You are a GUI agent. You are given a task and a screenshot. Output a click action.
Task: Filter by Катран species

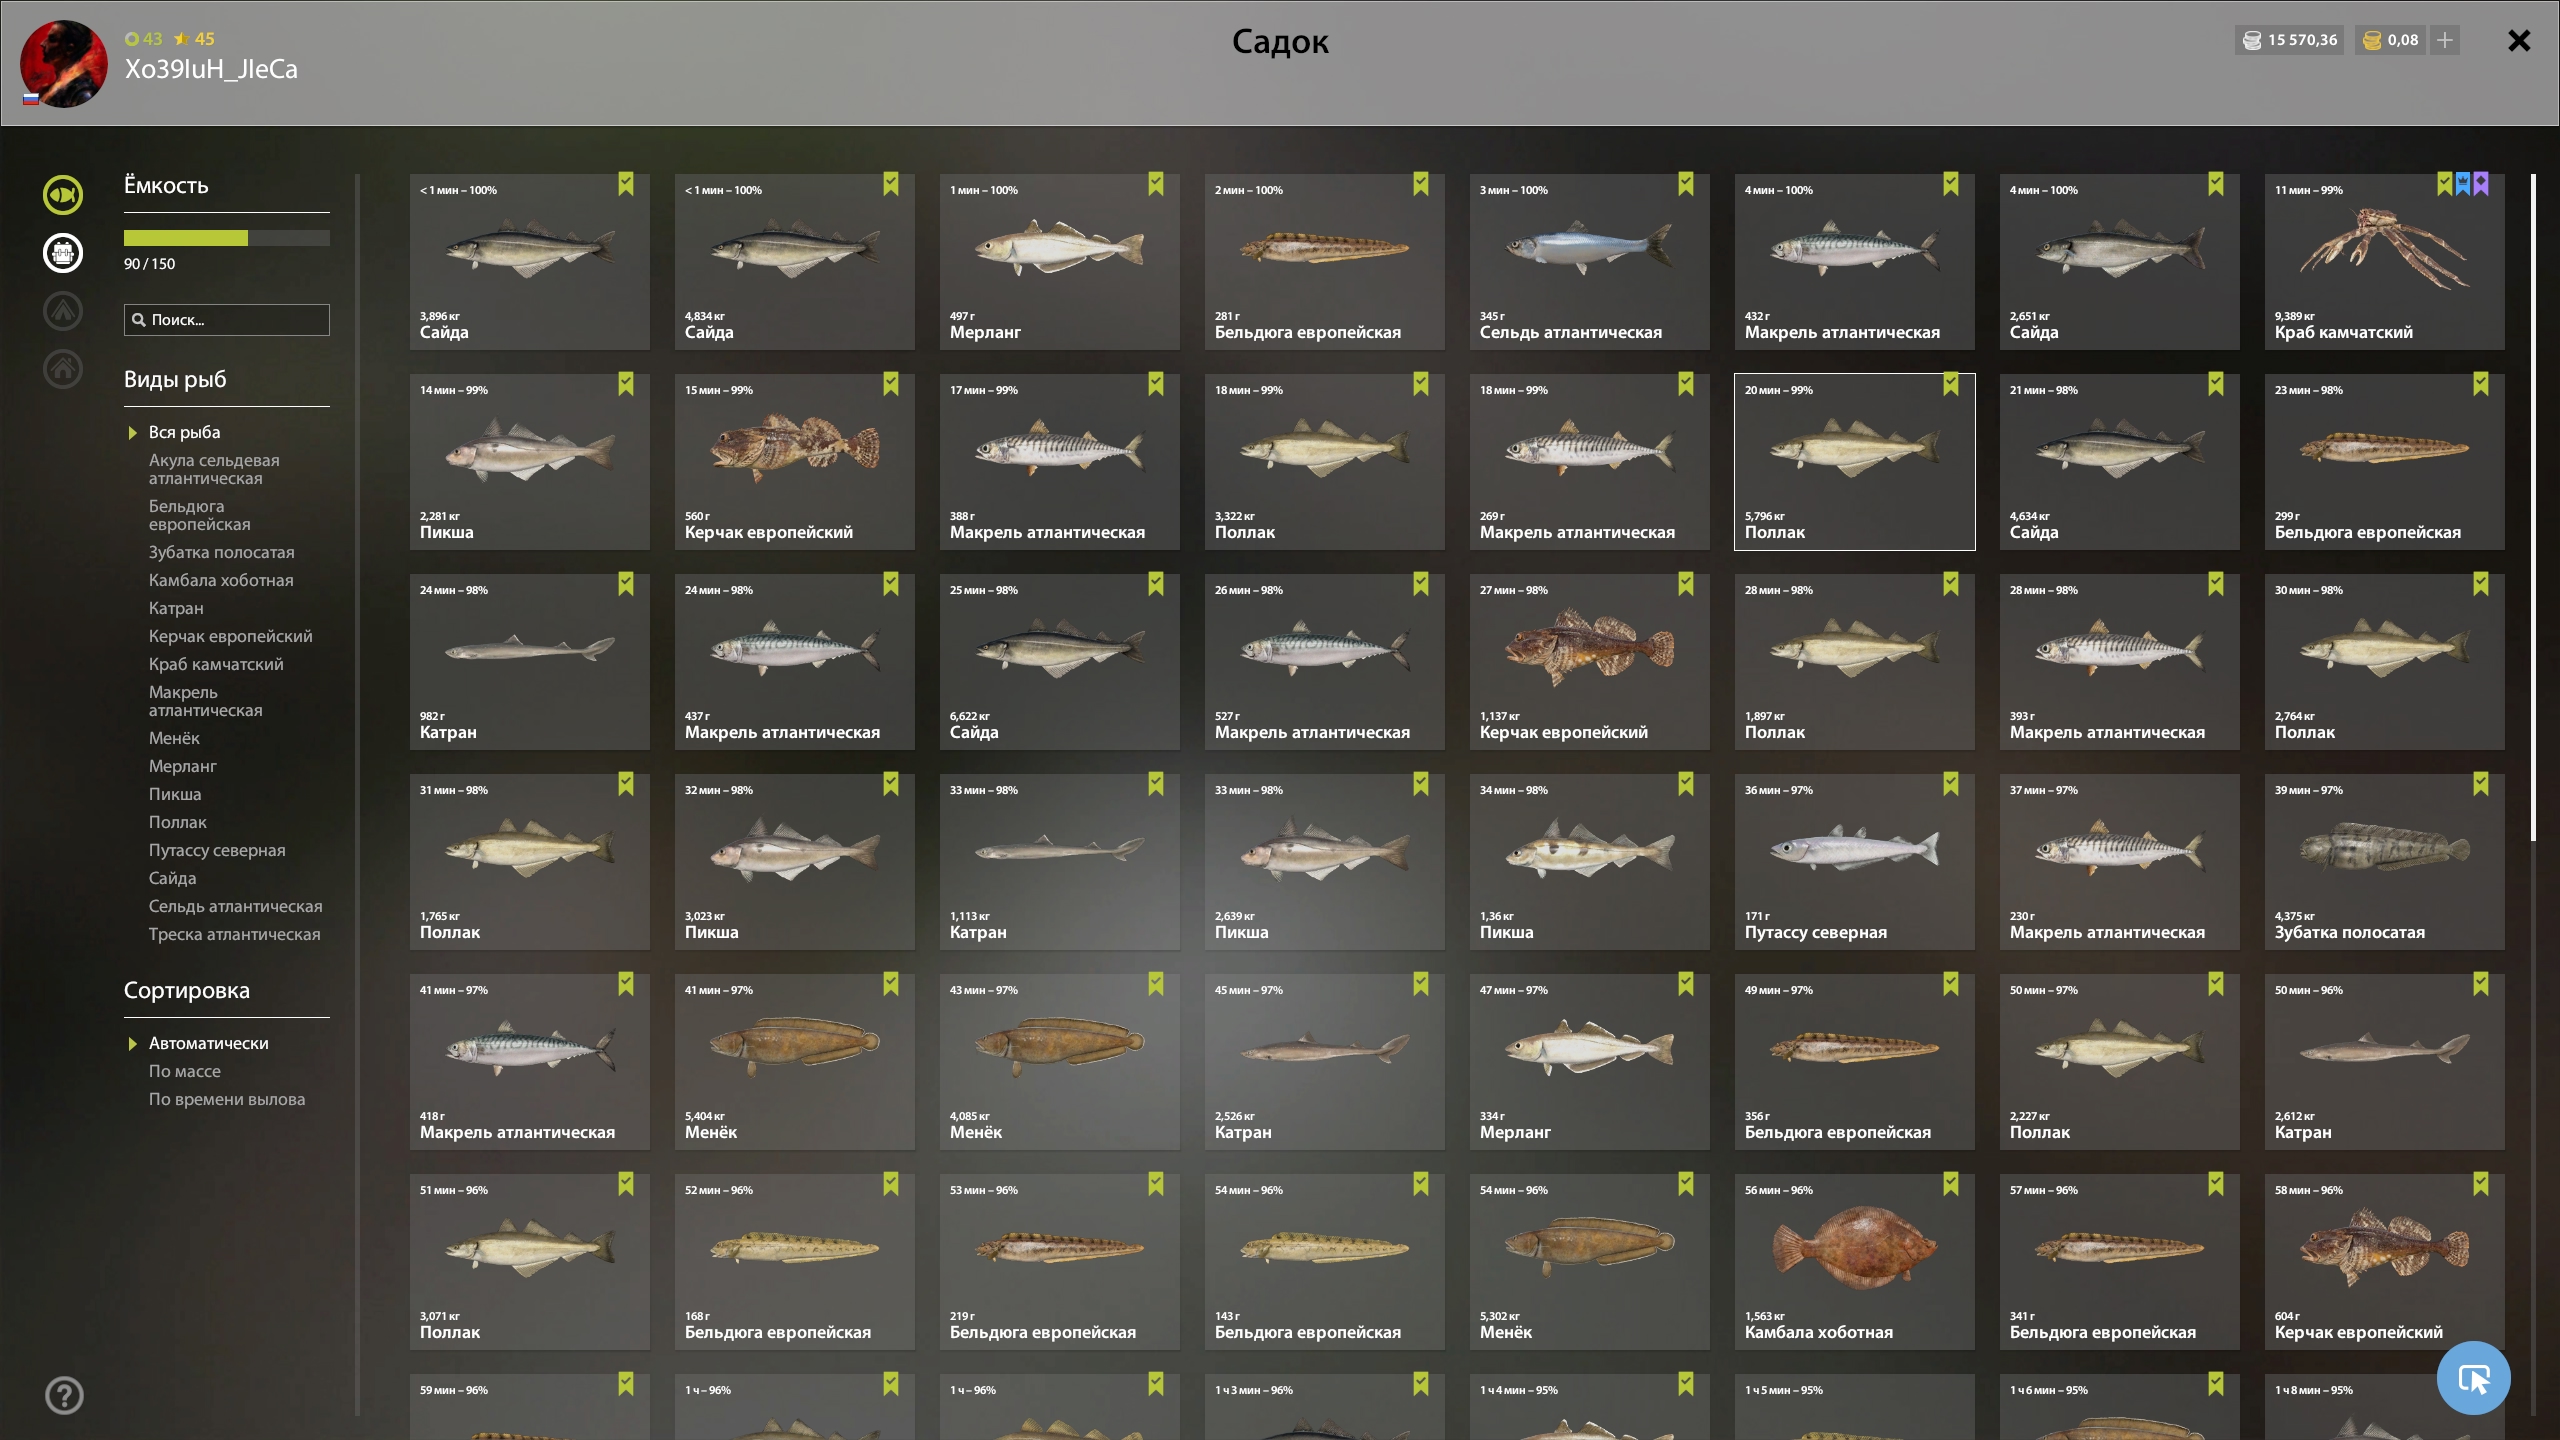176,608
